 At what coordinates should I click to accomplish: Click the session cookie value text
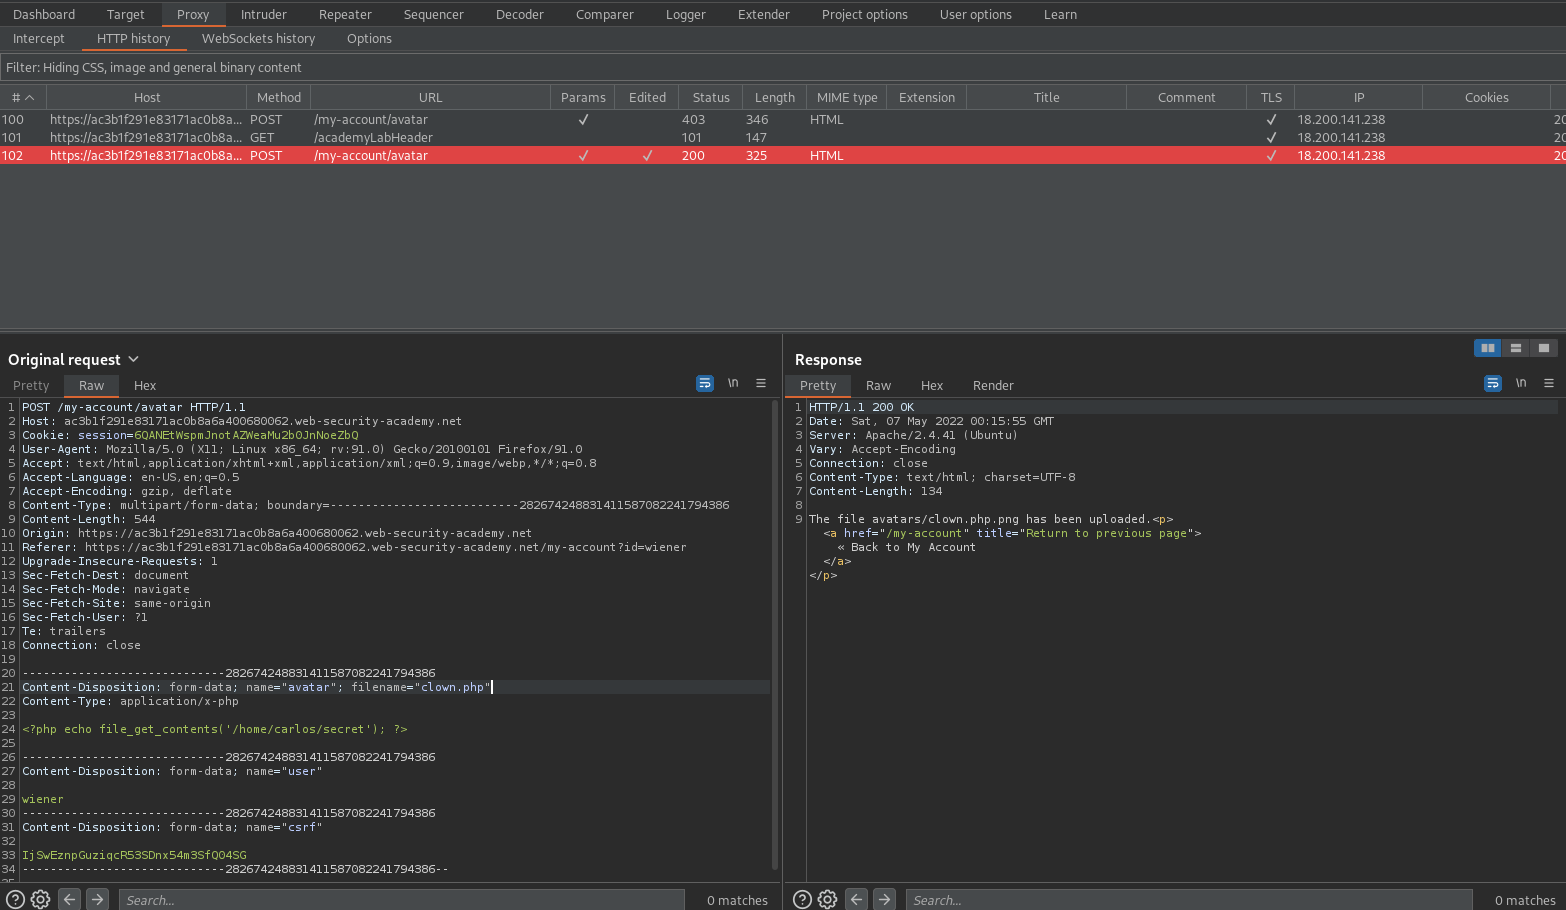point(246,435)
